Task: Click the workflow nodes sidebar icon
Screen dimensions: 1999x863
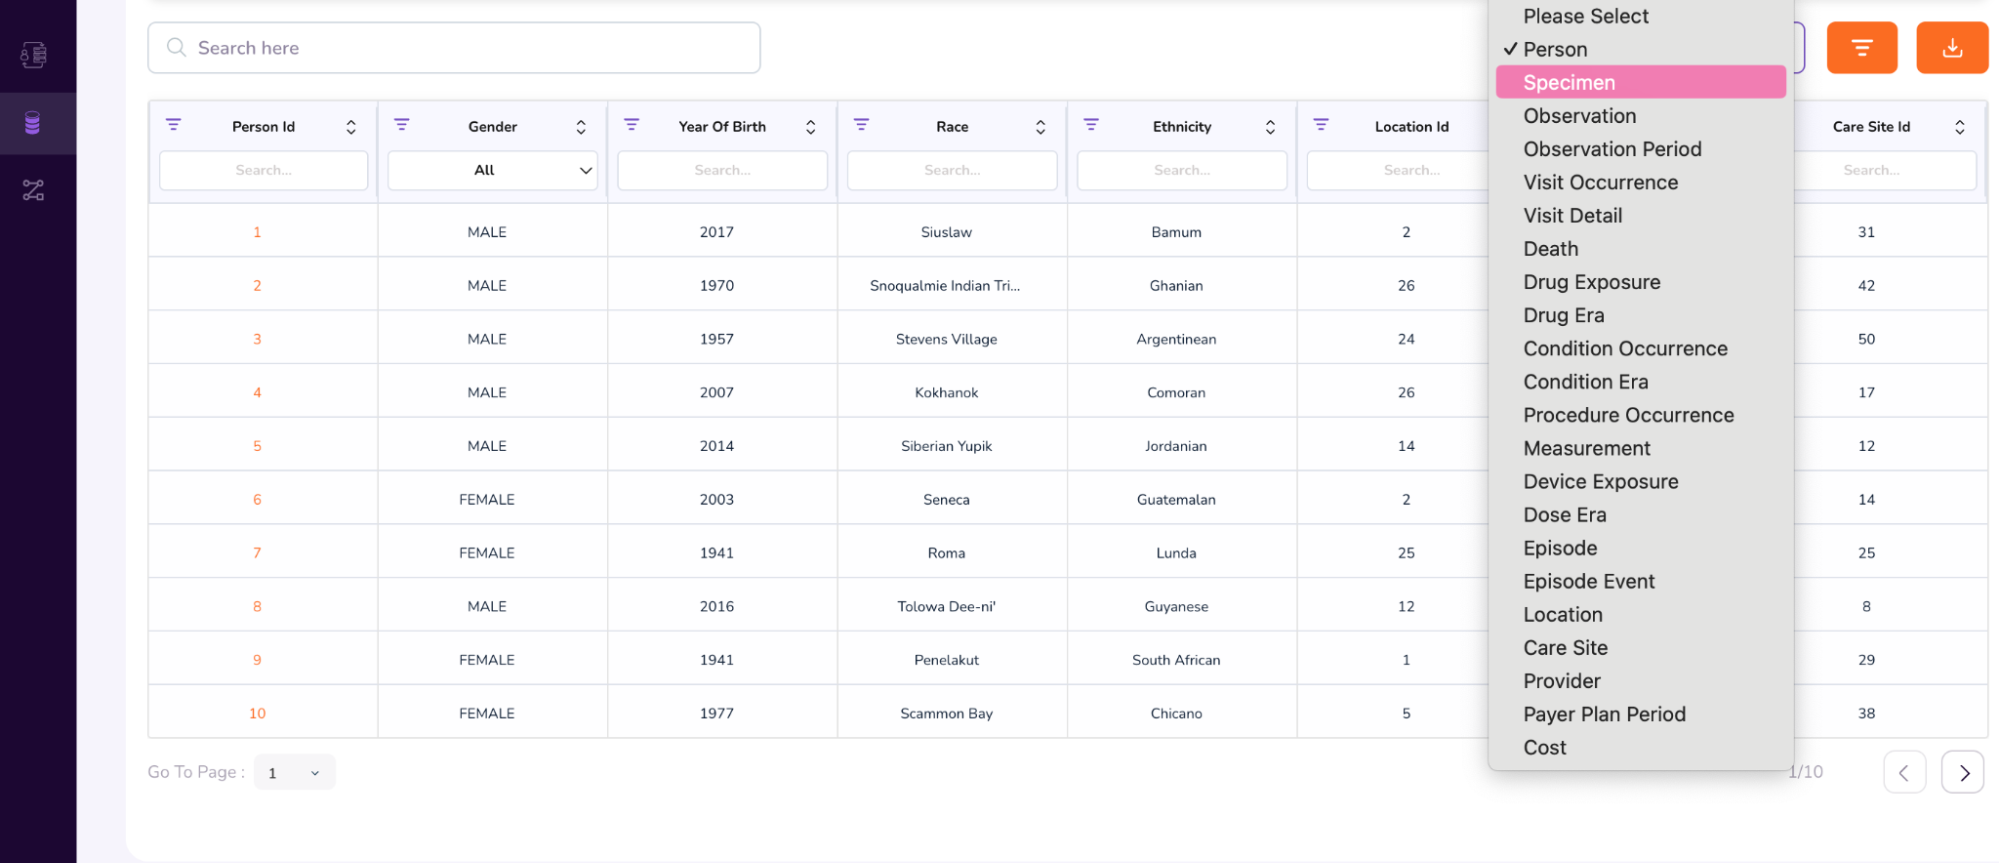Action: 33,190
